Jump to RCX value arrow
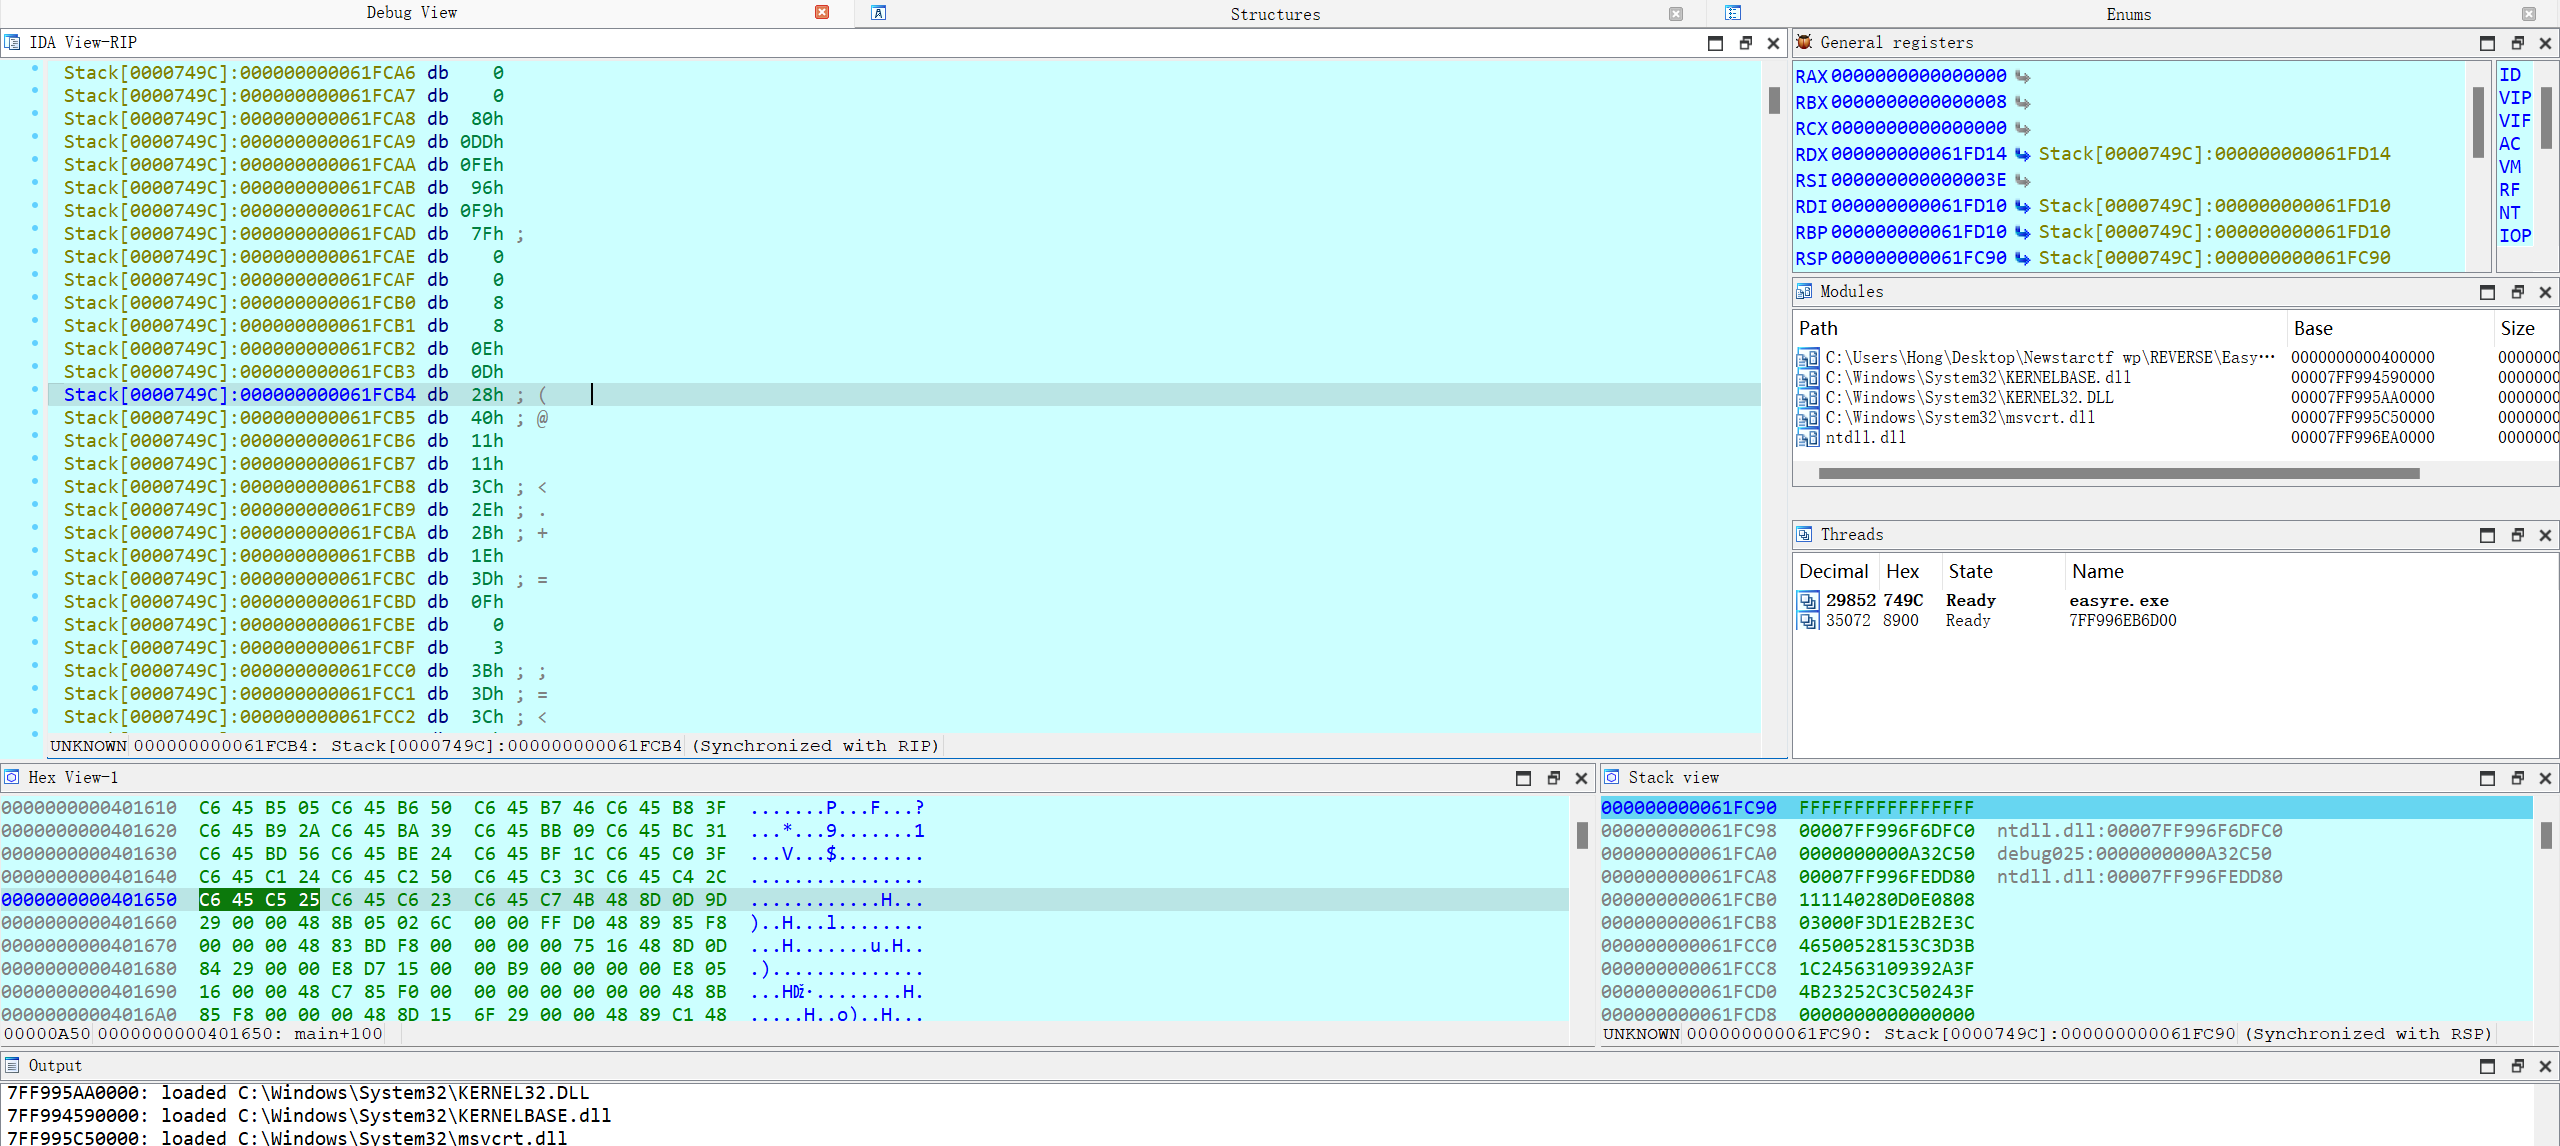This screenshot has width=2560, height=1146. (2022, 128)
